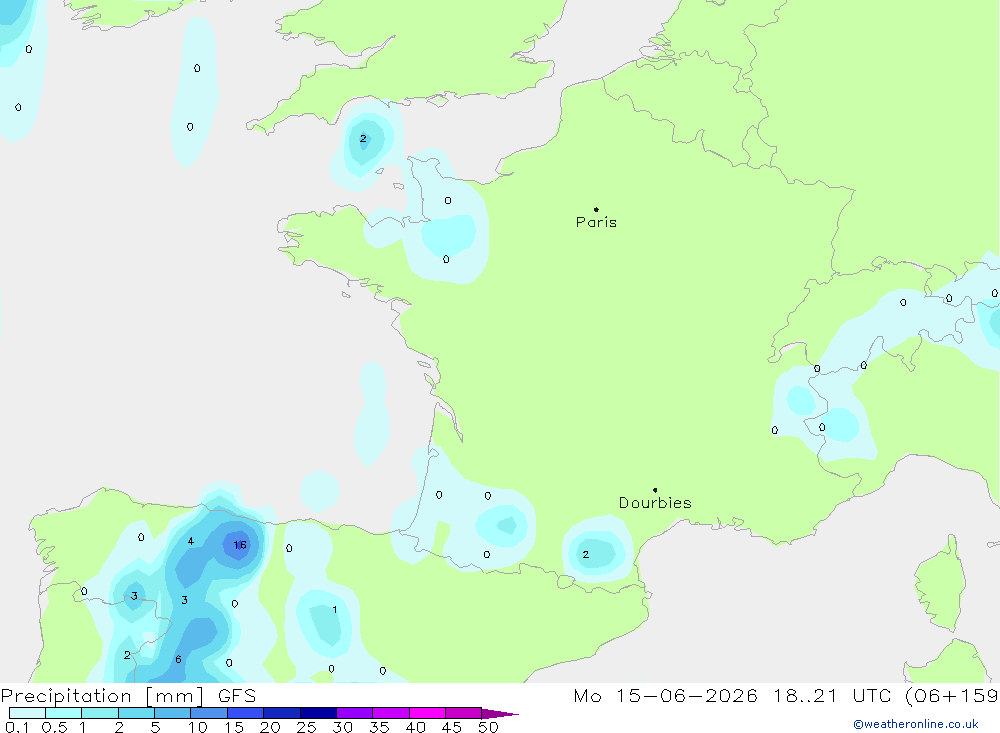This screenshot has width=1000, height=733.
Task: Click the 0.5 legend scale label
Action: tap(54, 727)
